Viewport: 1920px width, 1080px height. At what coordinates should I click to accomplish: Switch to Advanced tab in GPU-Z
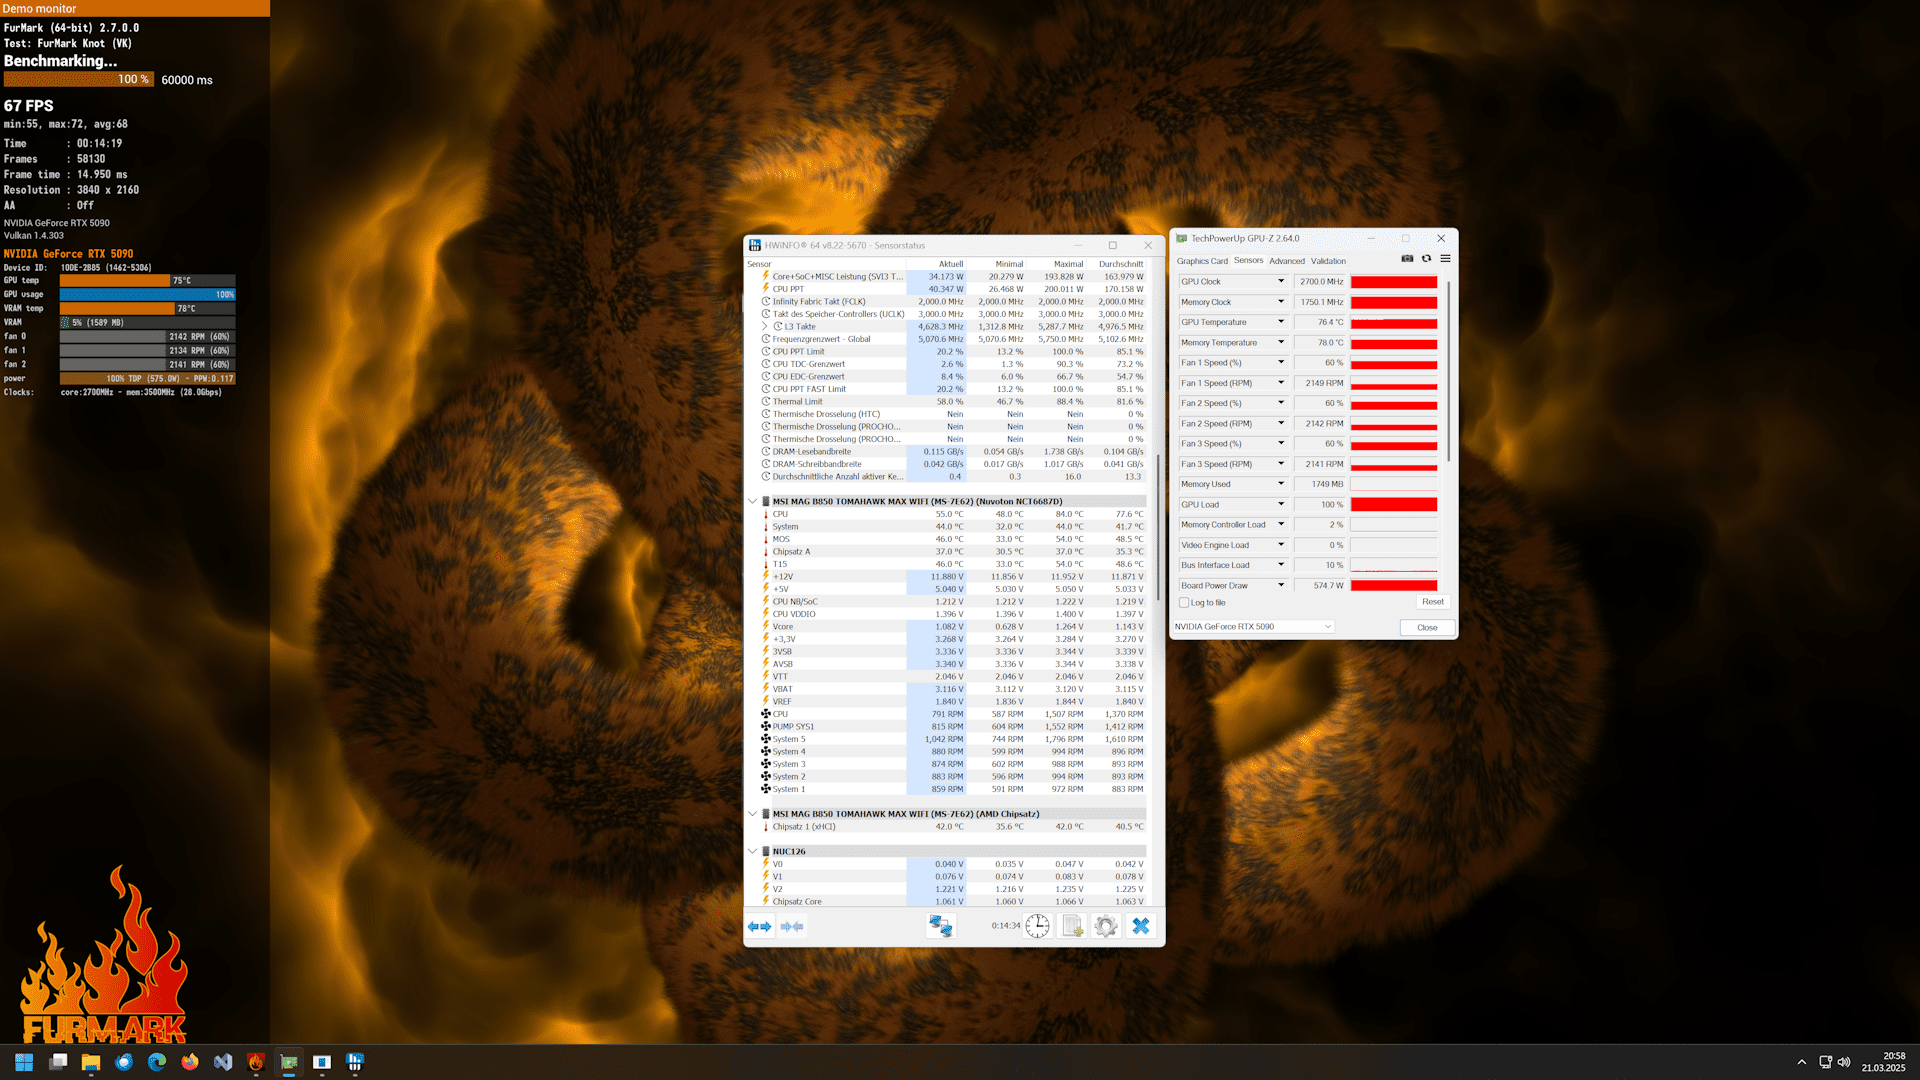pos(1287,261)
